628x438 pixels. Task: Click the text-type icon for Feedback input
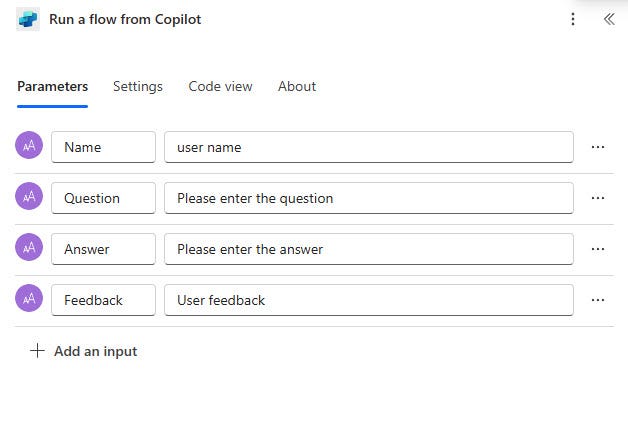[29, 298]
